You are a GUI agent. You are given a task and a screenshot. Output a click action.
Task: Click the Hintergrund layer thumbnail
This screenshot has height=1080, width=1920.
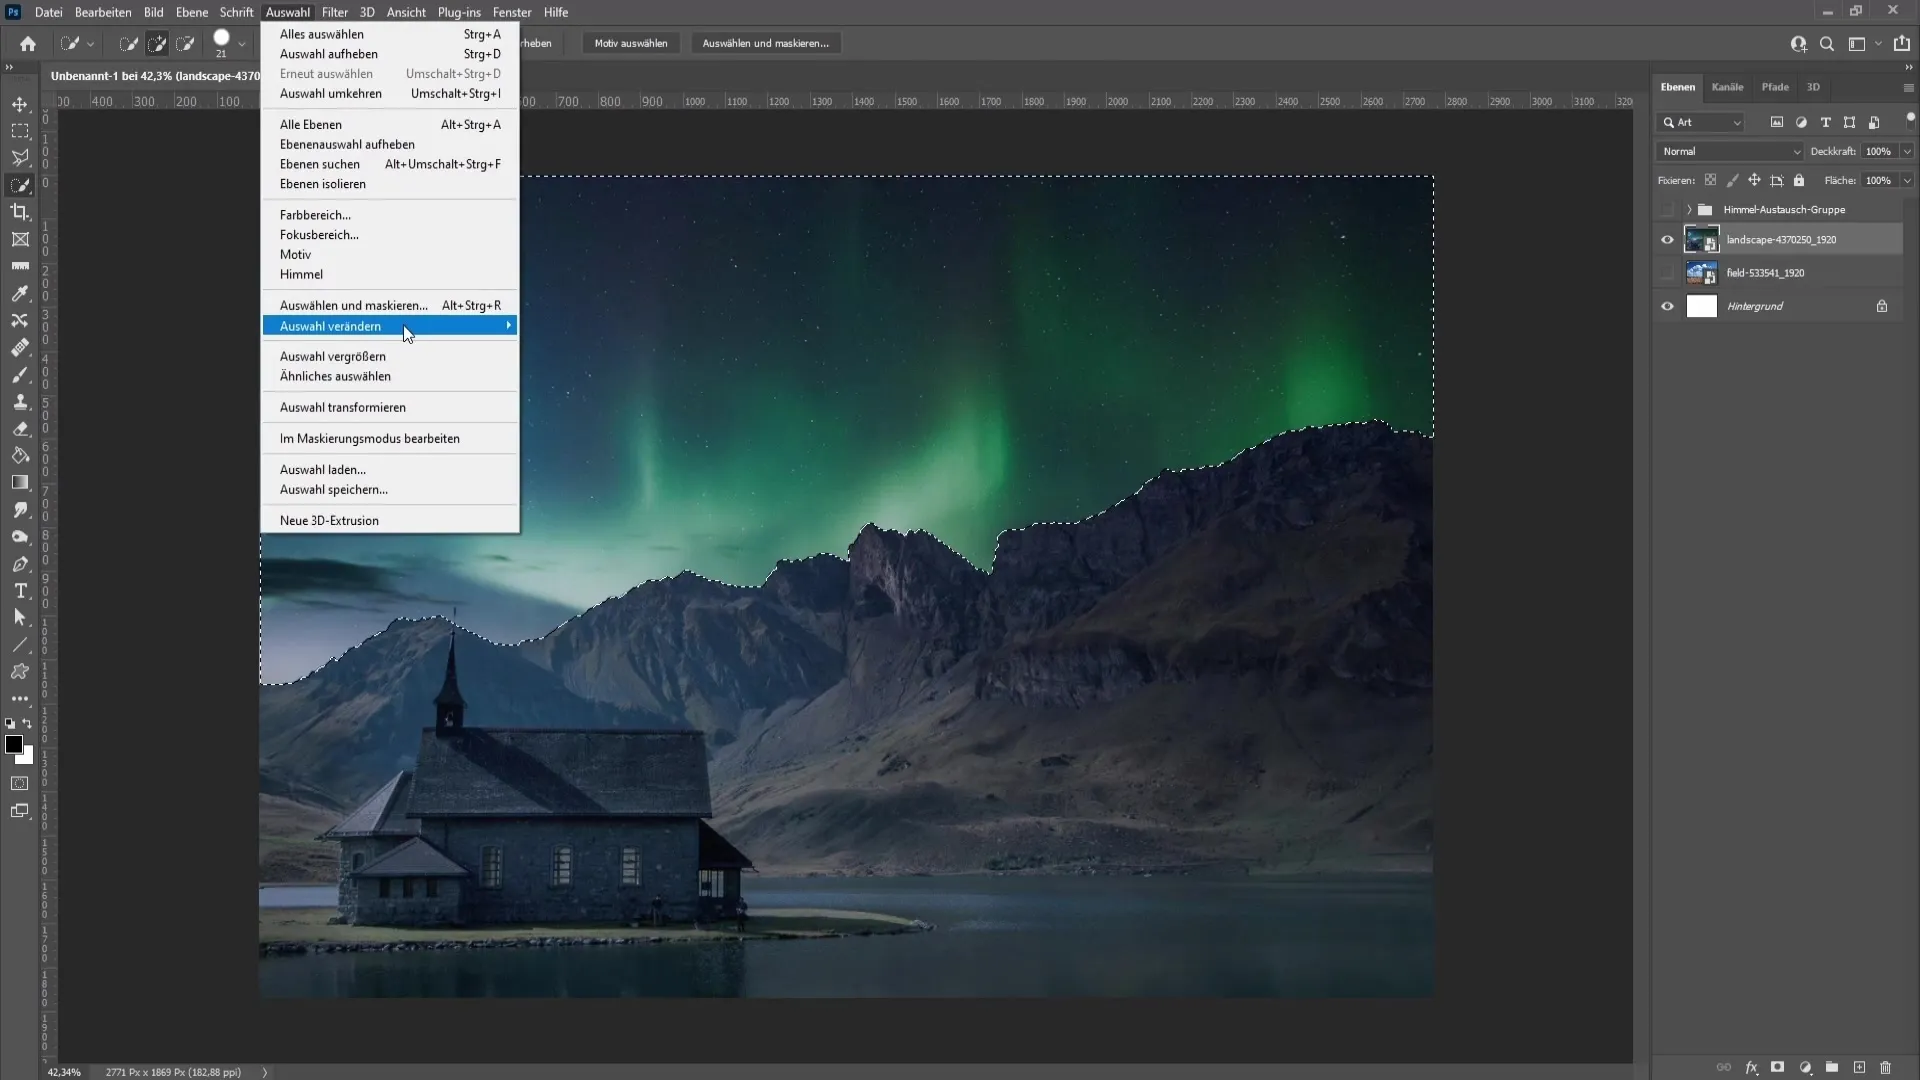click(1701, 306)
